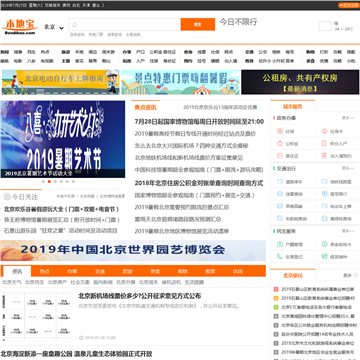Open the 美食 tab in orange bar
360x360 pixels.
[x=155, y=271]
